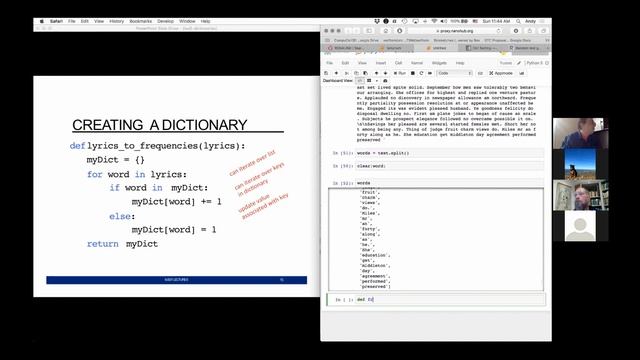Paste cells below in Jupyter toolbar
The width and height of the screenshot is (640, 360).
tap(365, 73)
